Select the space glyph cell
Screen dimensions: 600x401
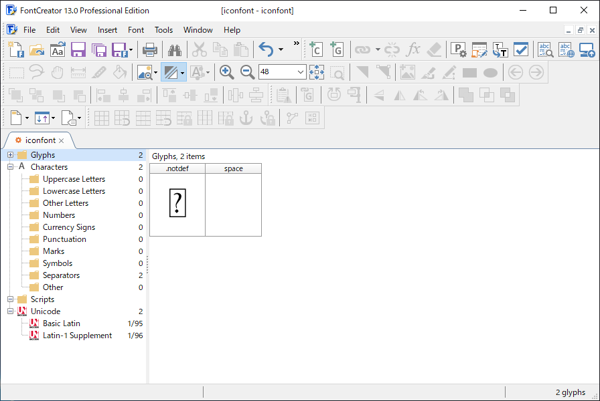(x=233, y=200)
